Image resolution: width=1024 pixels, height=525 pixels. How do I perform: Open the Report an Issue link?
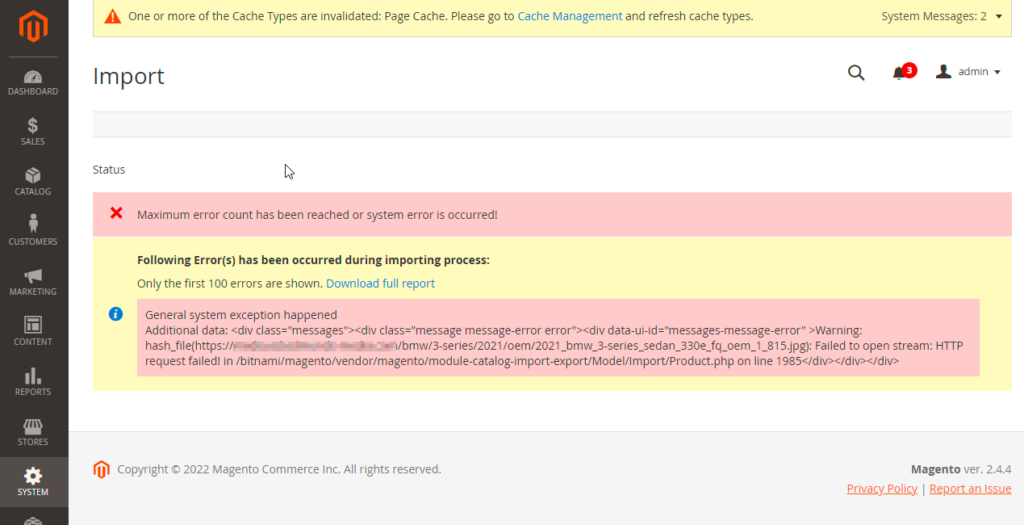click(x=970, y=488)
